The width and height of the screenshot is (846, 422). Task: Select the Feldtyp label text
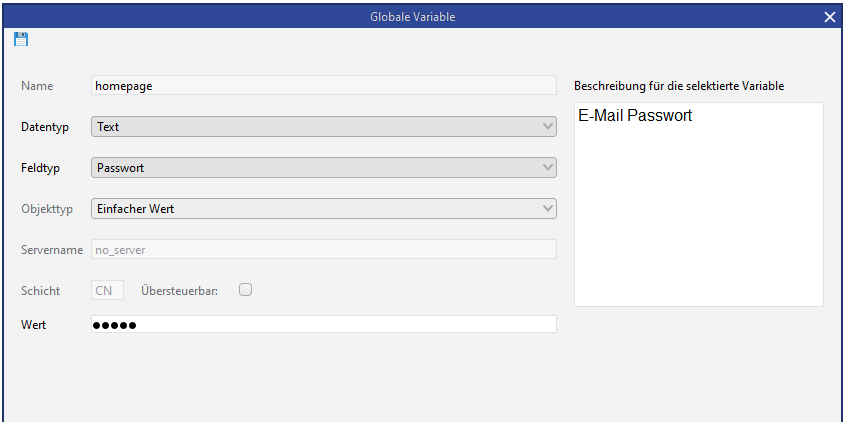(41, 168)
